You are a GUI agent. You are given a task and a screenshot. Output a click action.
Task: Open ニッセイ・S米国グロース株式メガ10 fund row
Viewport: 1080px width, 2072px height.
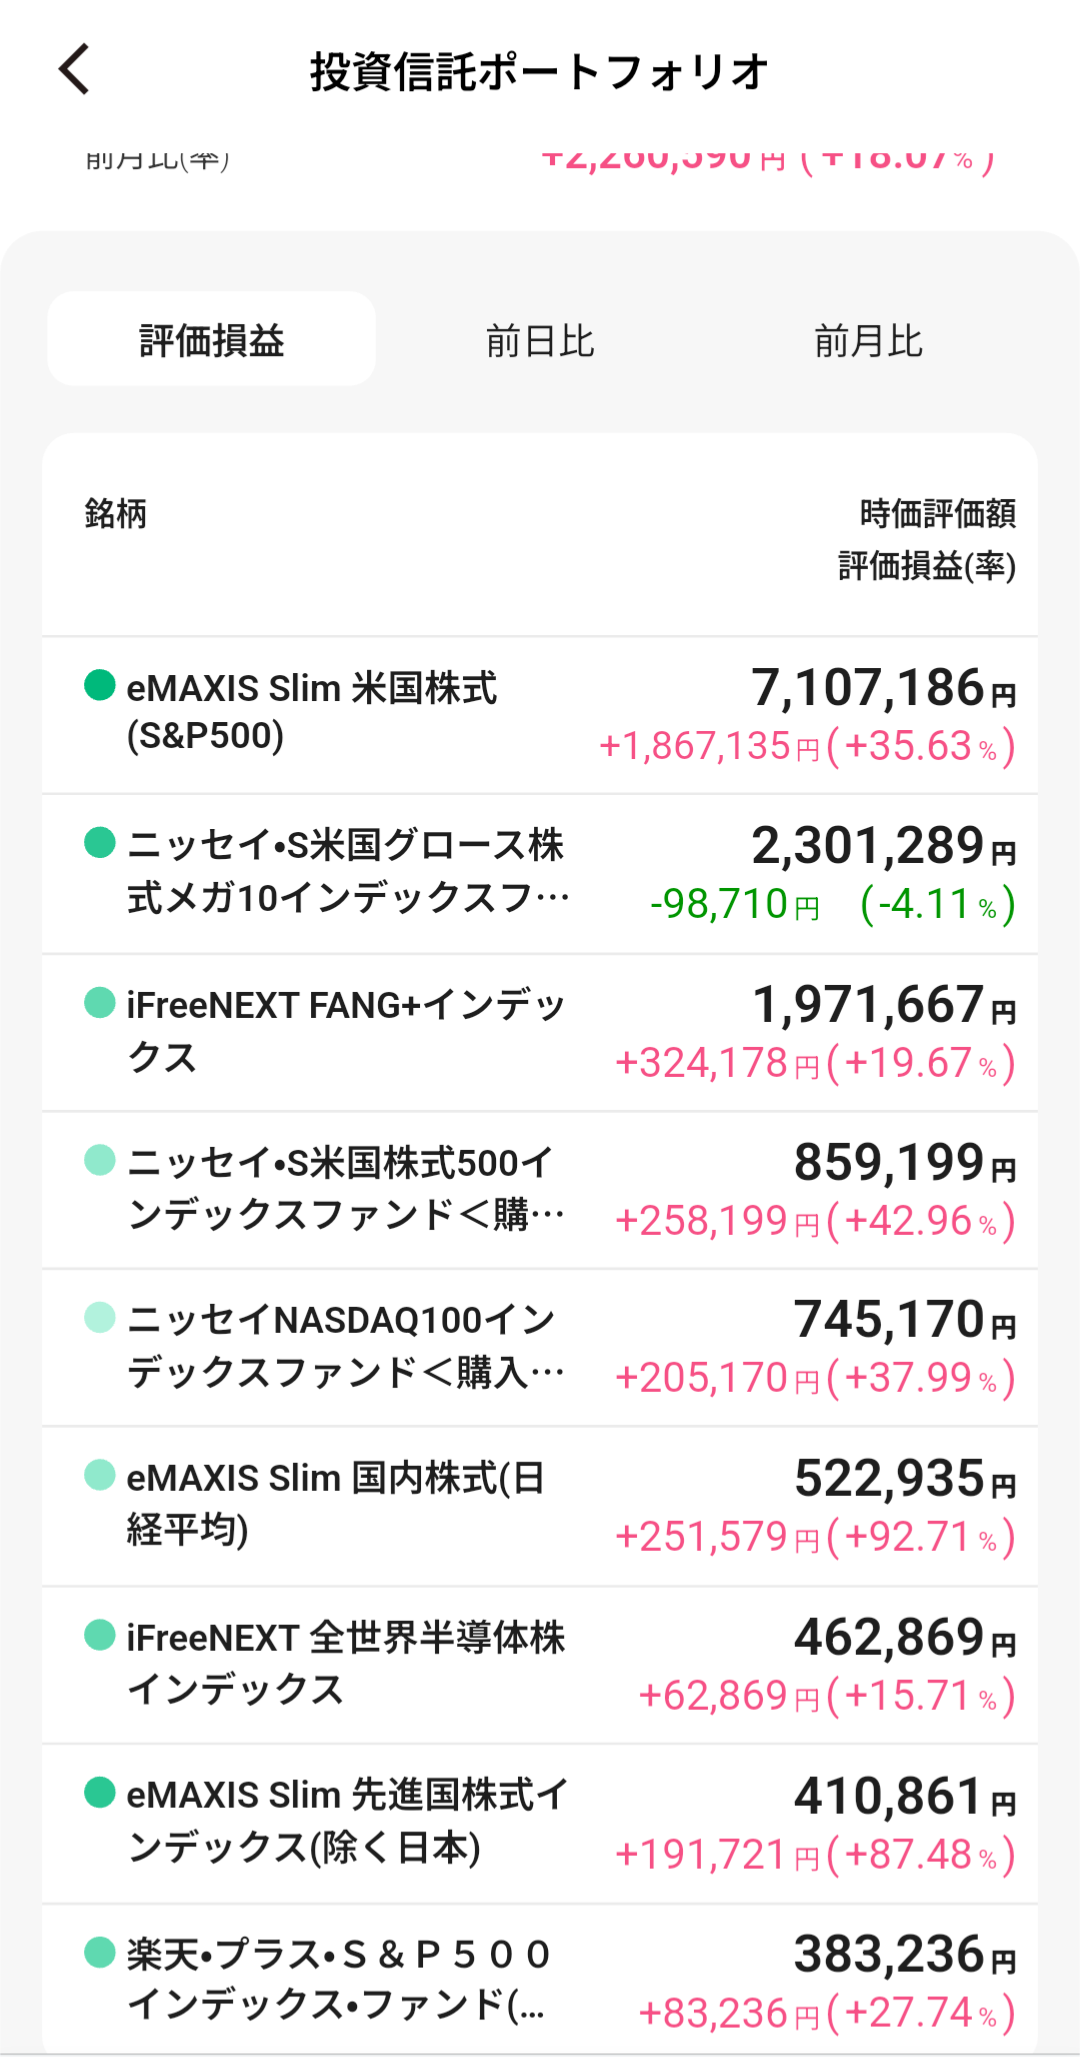click(x=347, y=872)
